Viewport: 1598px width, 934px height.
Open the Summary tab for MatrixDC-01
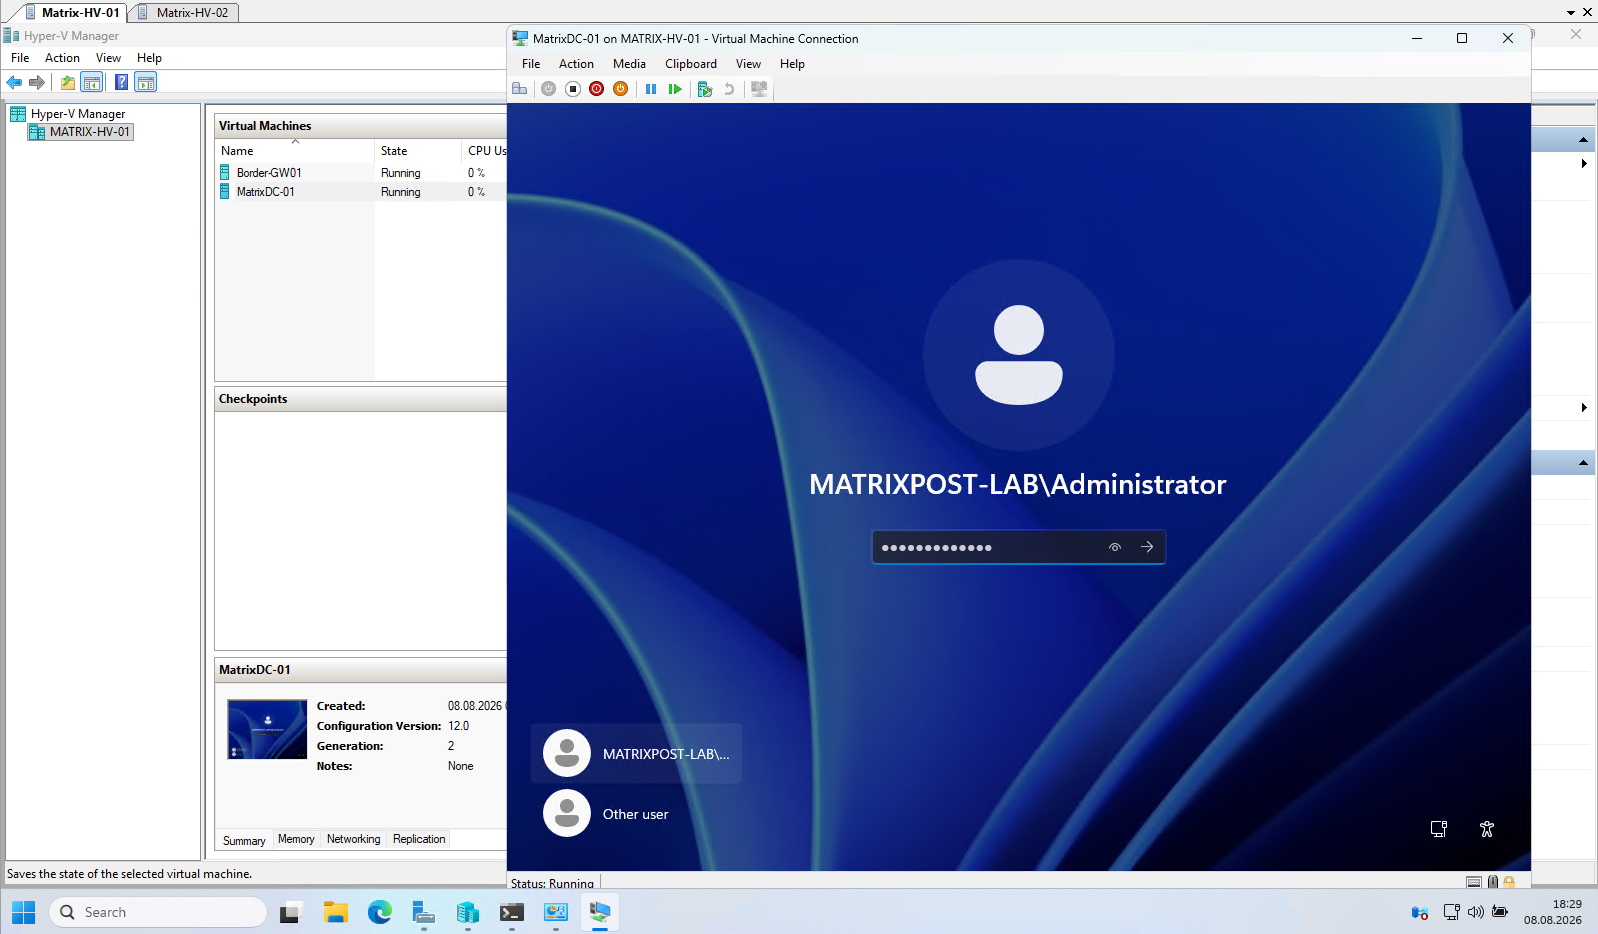click(244, 840)
